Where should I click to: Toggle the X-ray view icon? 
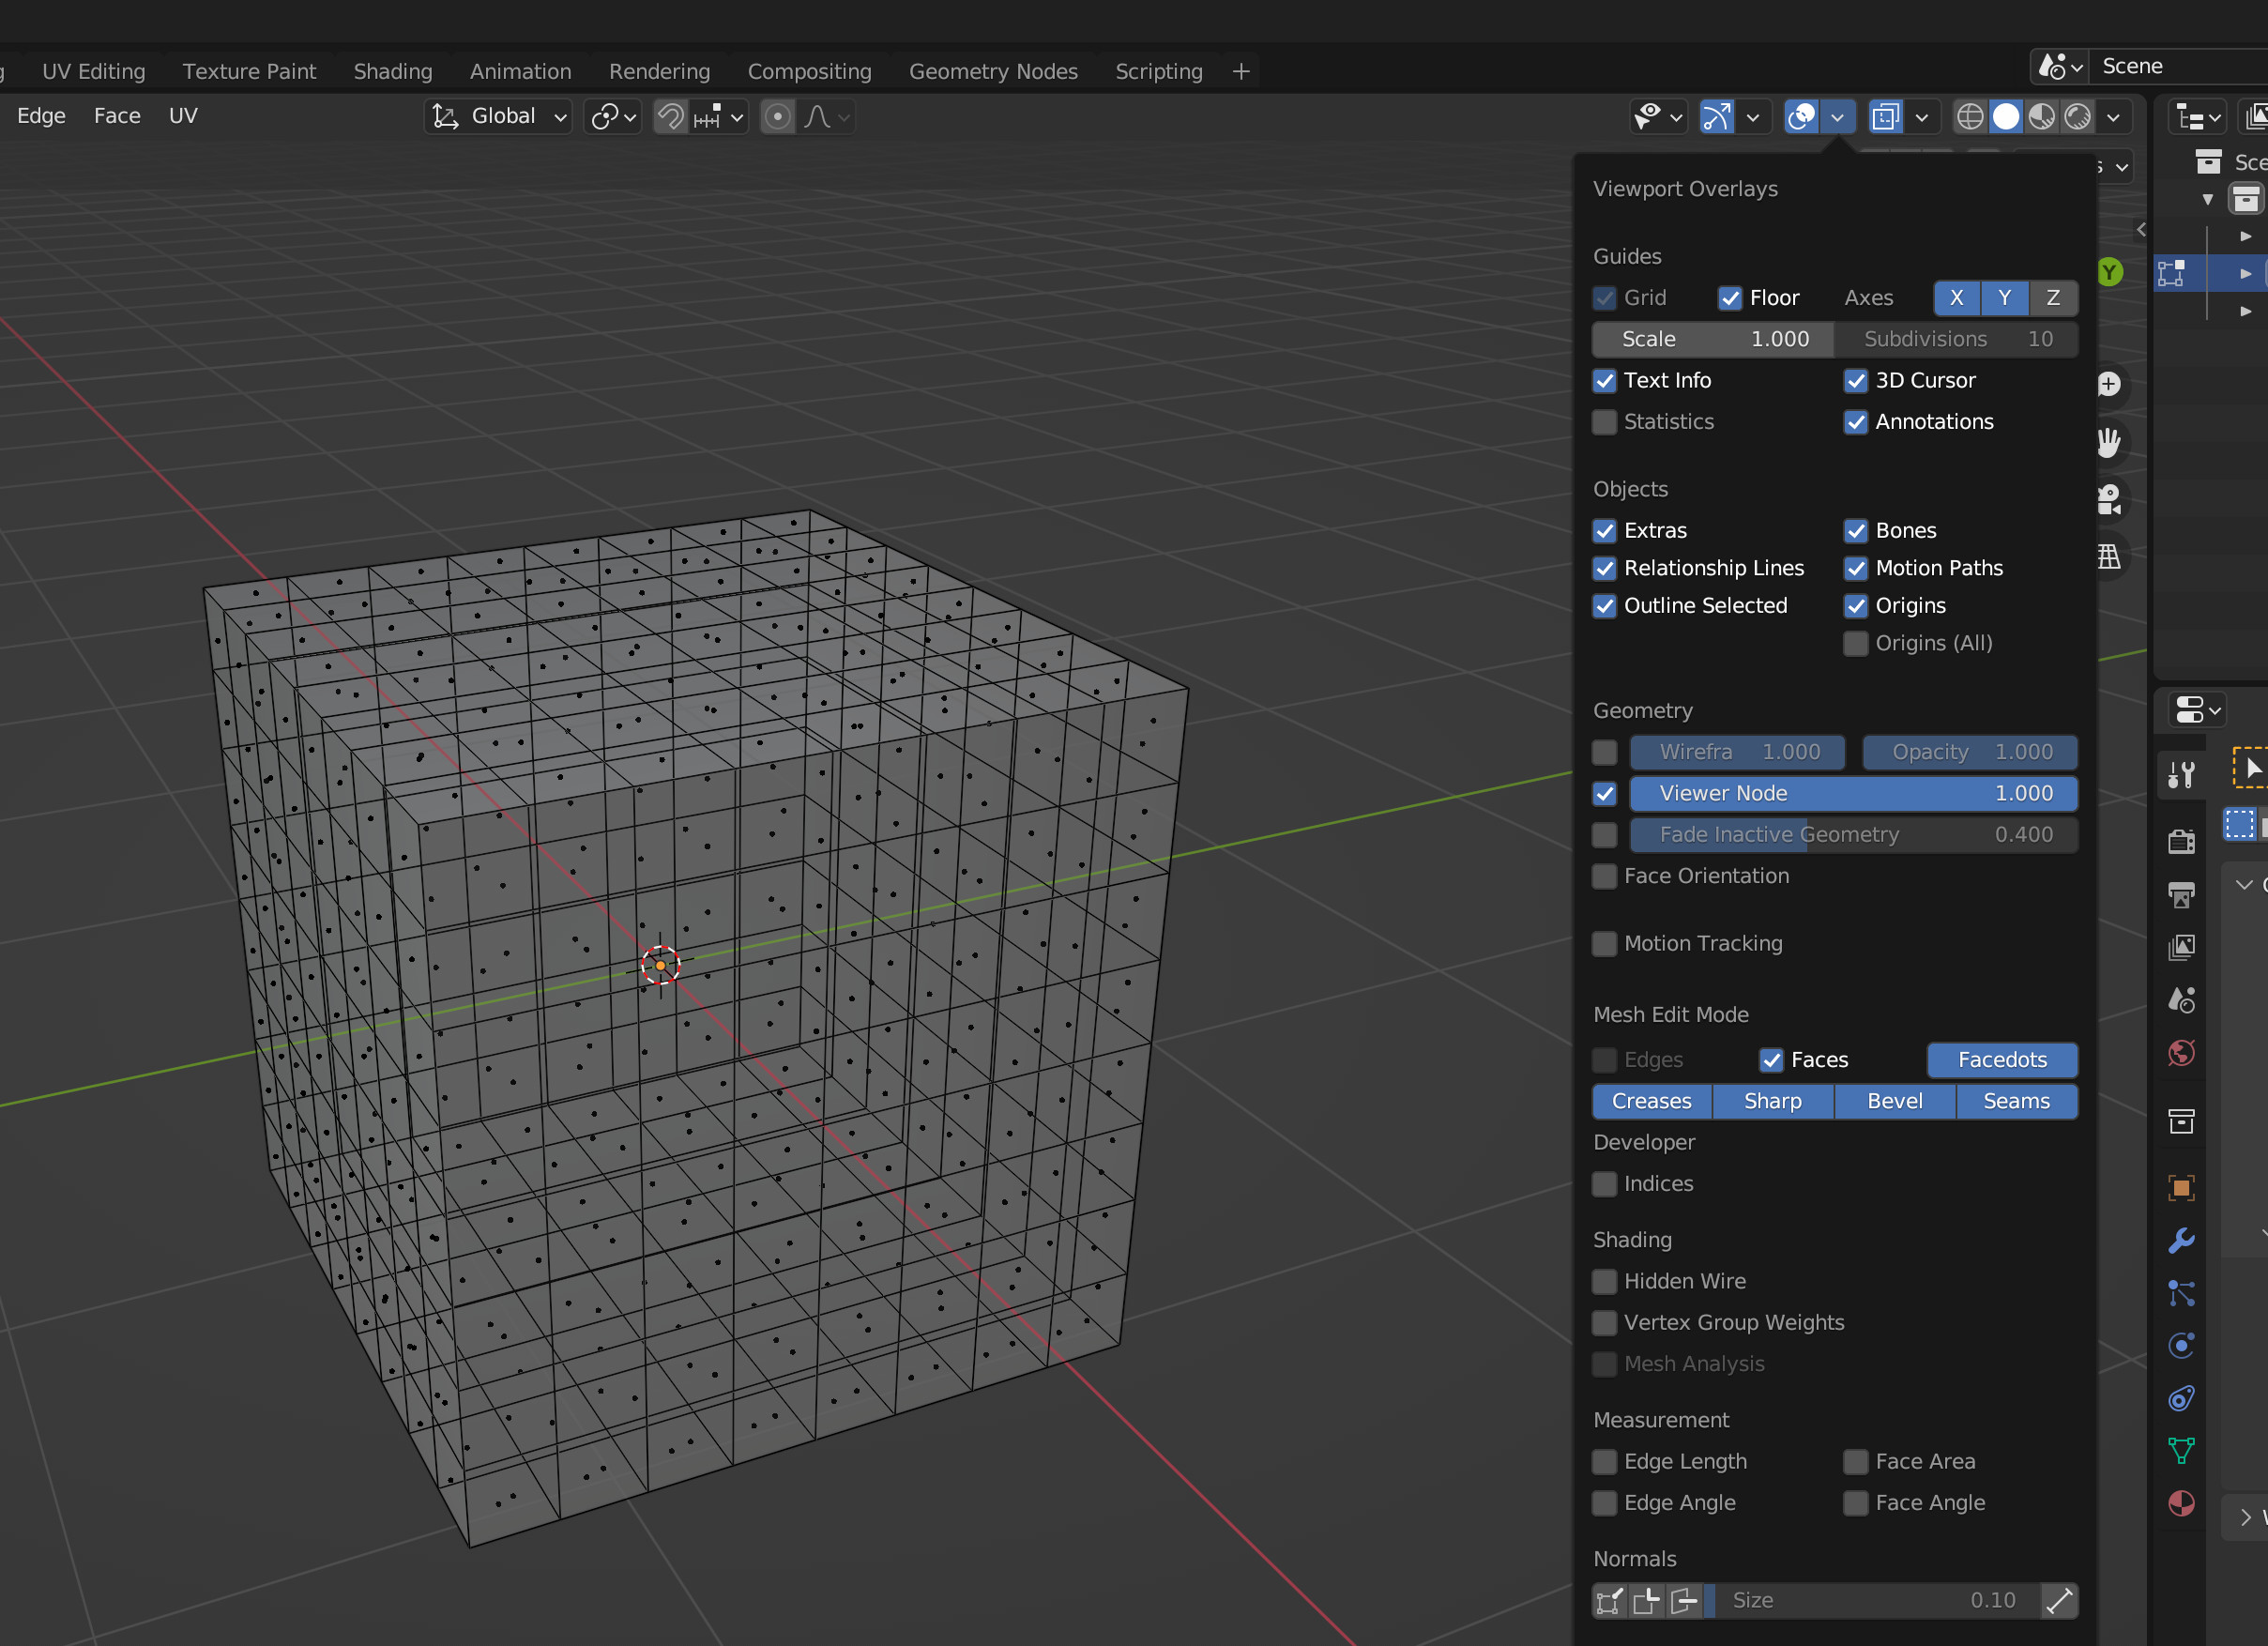1885,117
